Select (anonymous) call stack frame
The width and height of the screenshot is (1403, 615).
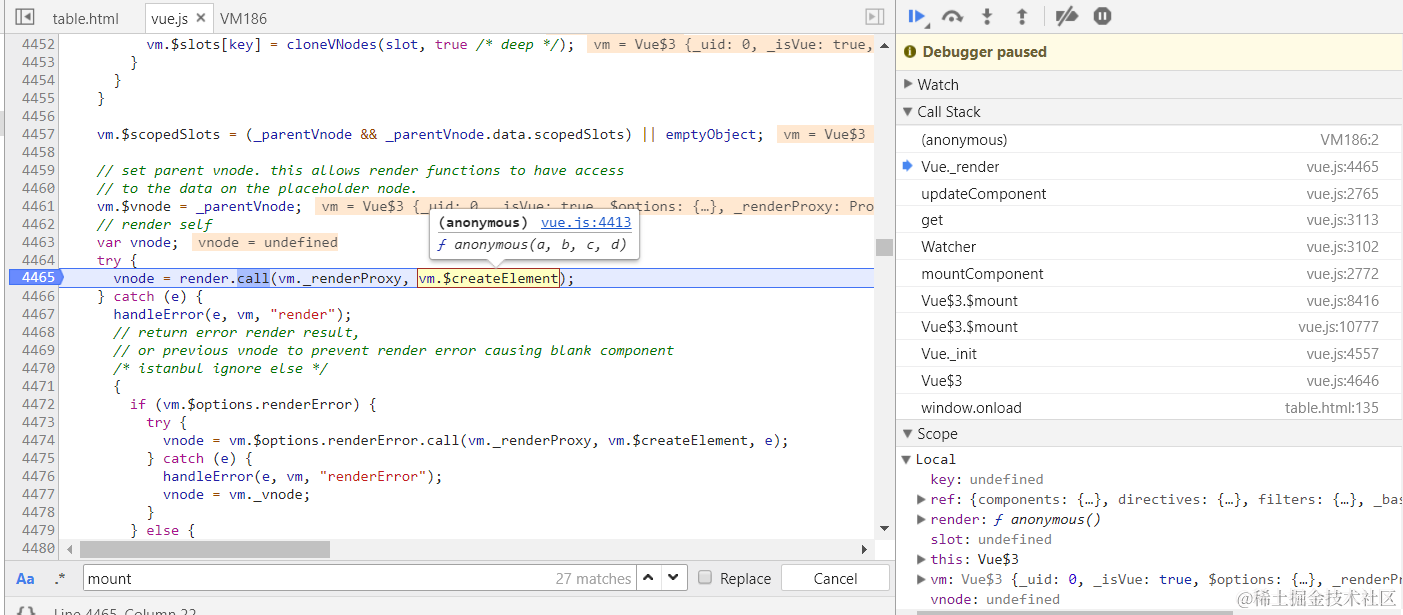click(1149, 140)
